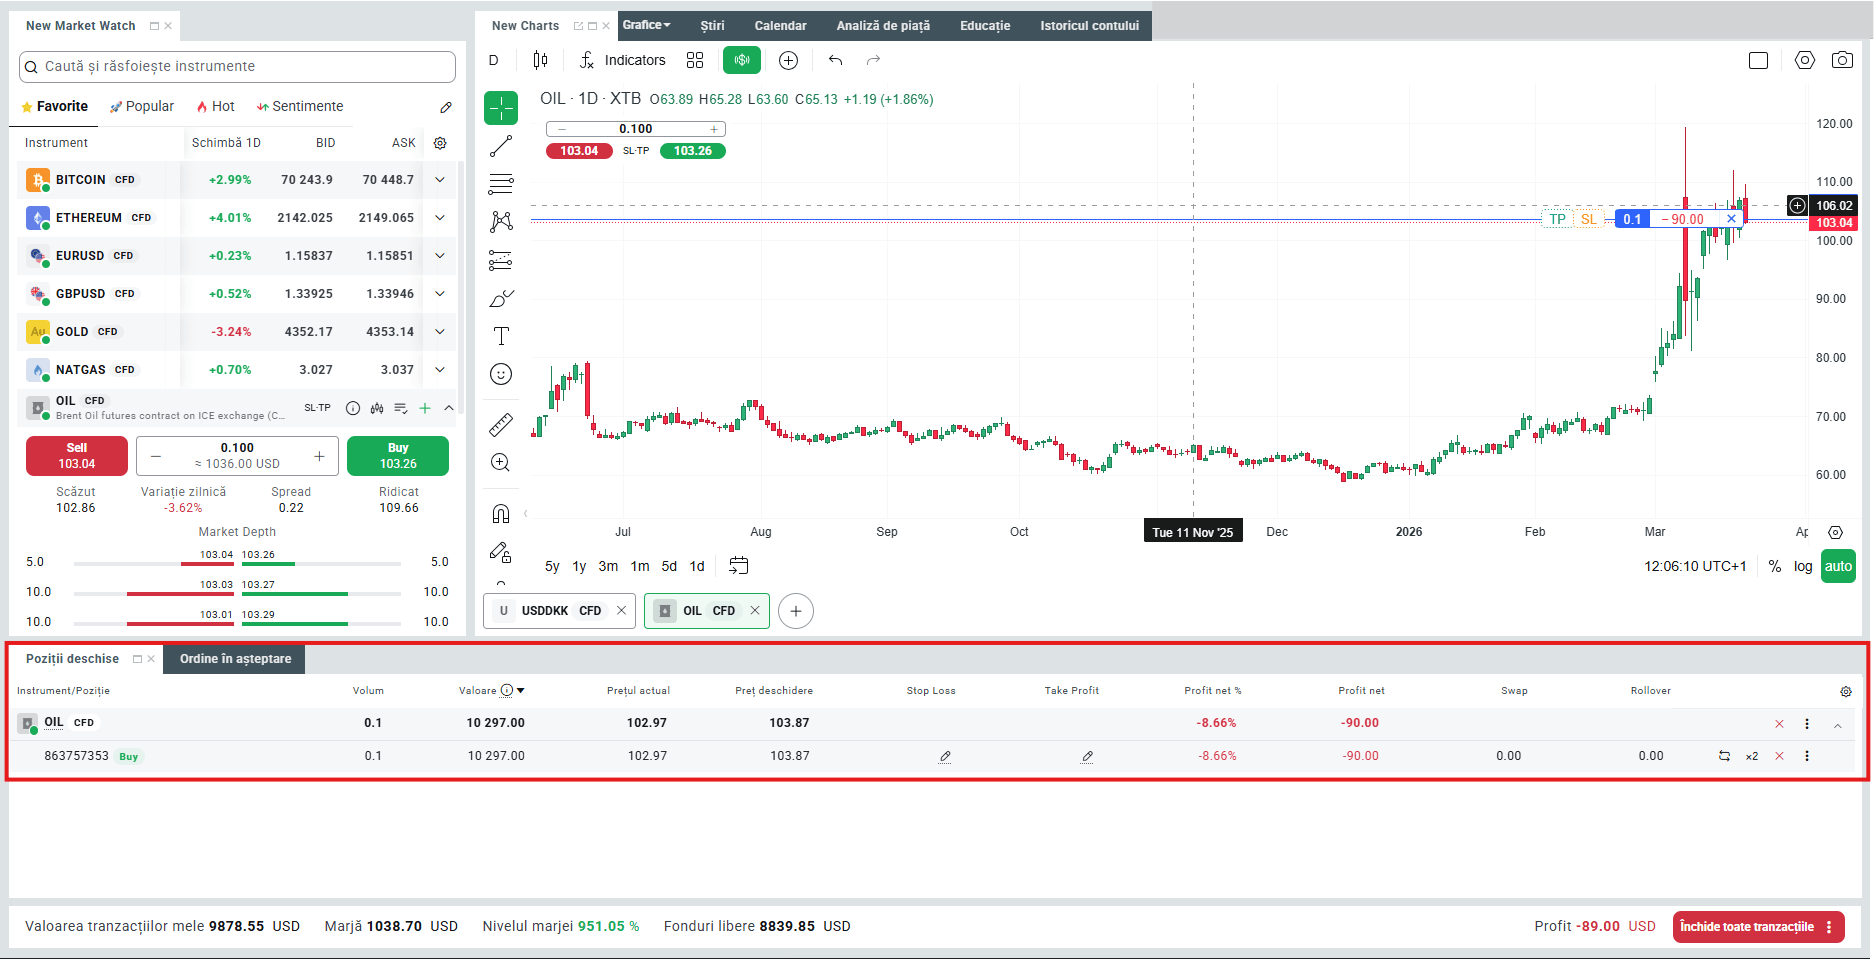This screenshot has width=1874, height=959.
Task: Open chart layout grid icon
Action: point(695,61)
